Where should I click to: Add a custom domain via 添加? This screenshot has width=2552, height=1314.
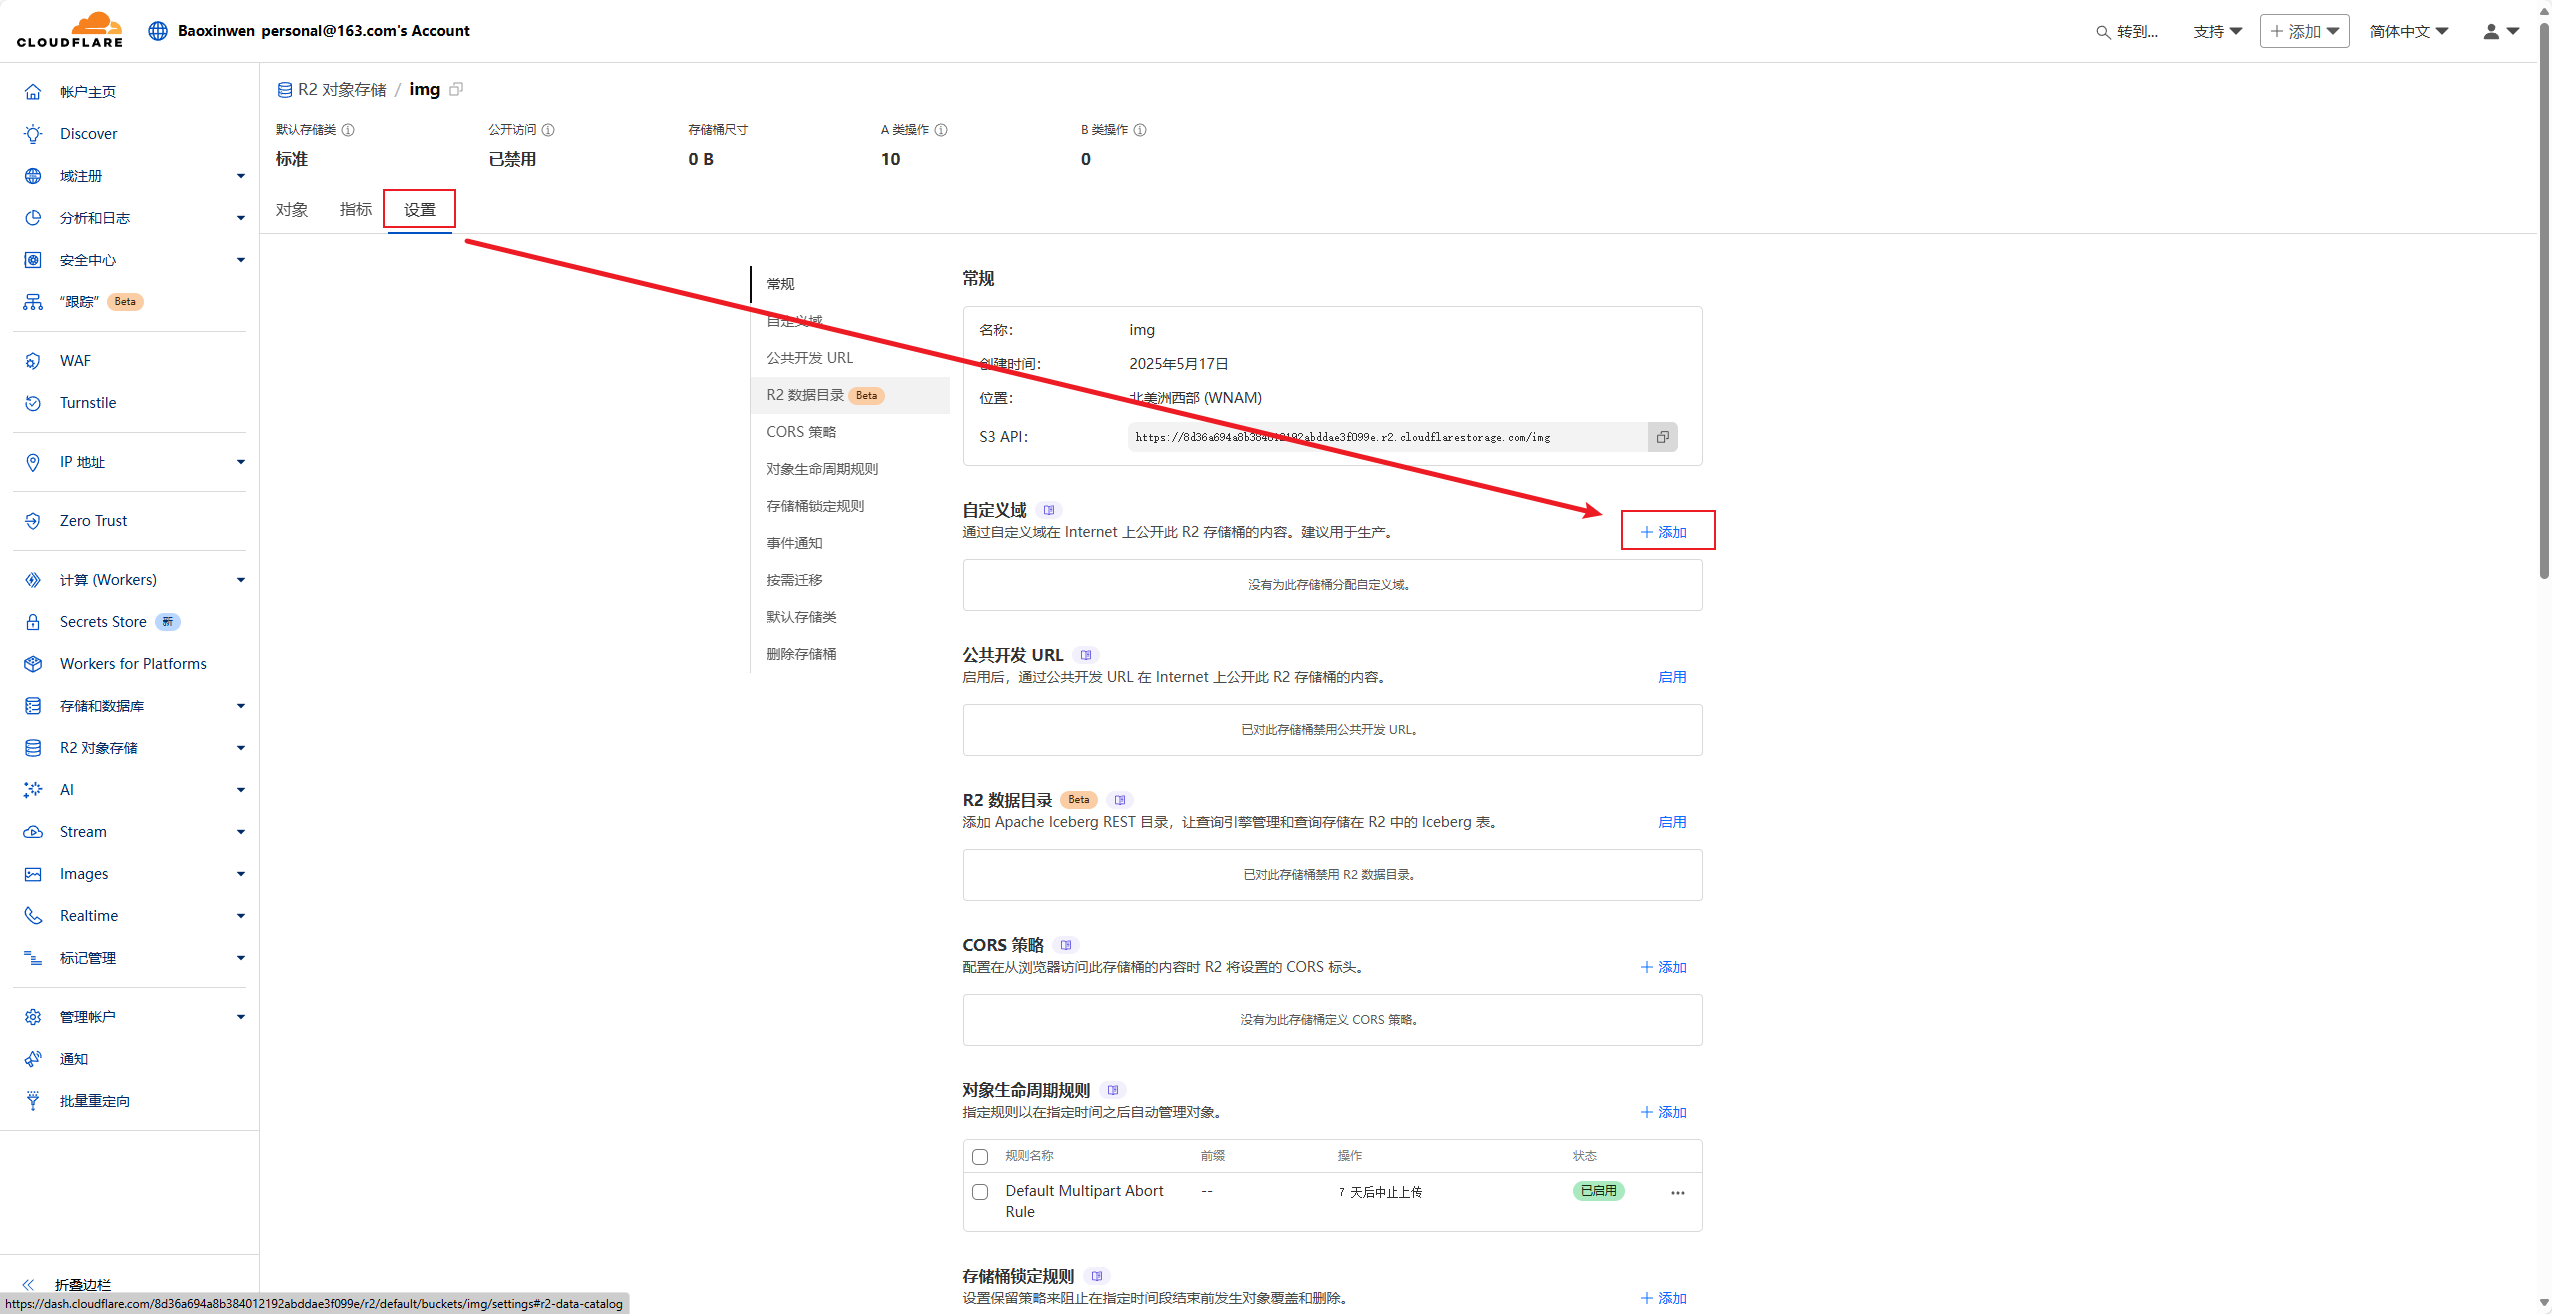point(1664,532)
